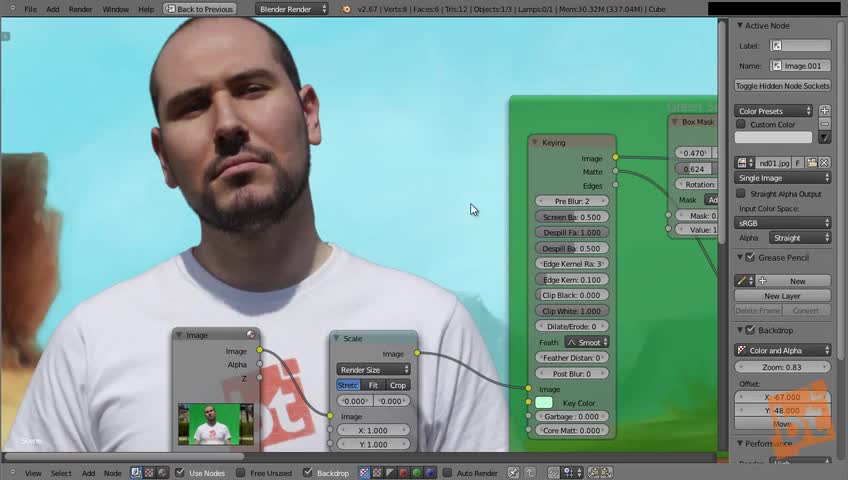Click the custom color swatch field
Screen dimensions: 848x480
pos(773,137)
